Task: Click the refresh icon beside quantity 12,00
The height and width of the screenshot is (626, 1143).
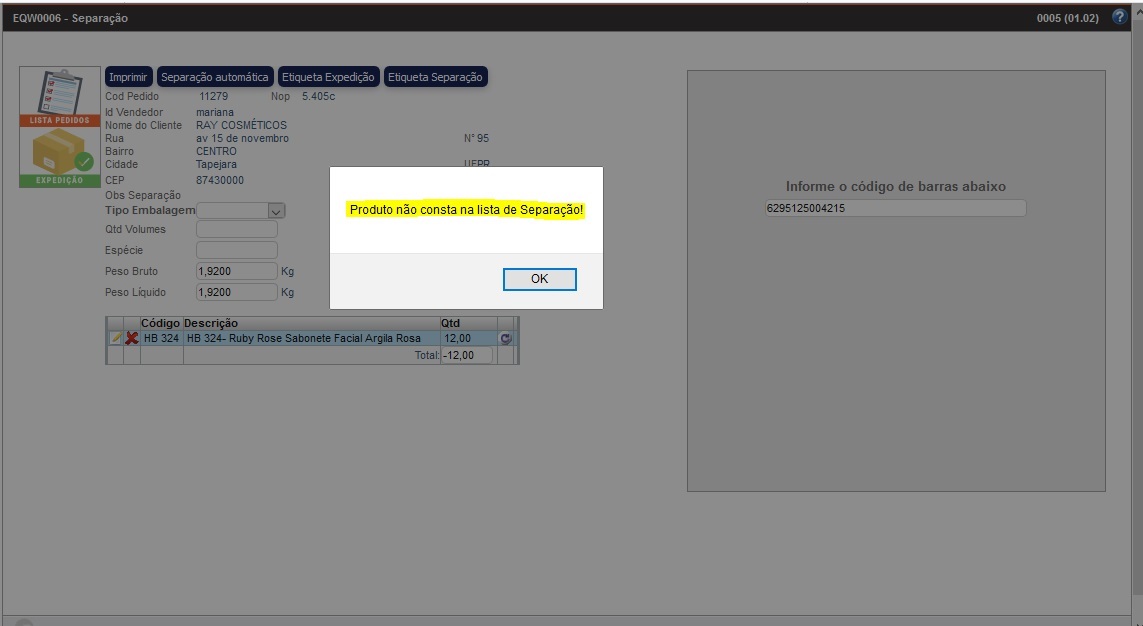Action: 506,339
